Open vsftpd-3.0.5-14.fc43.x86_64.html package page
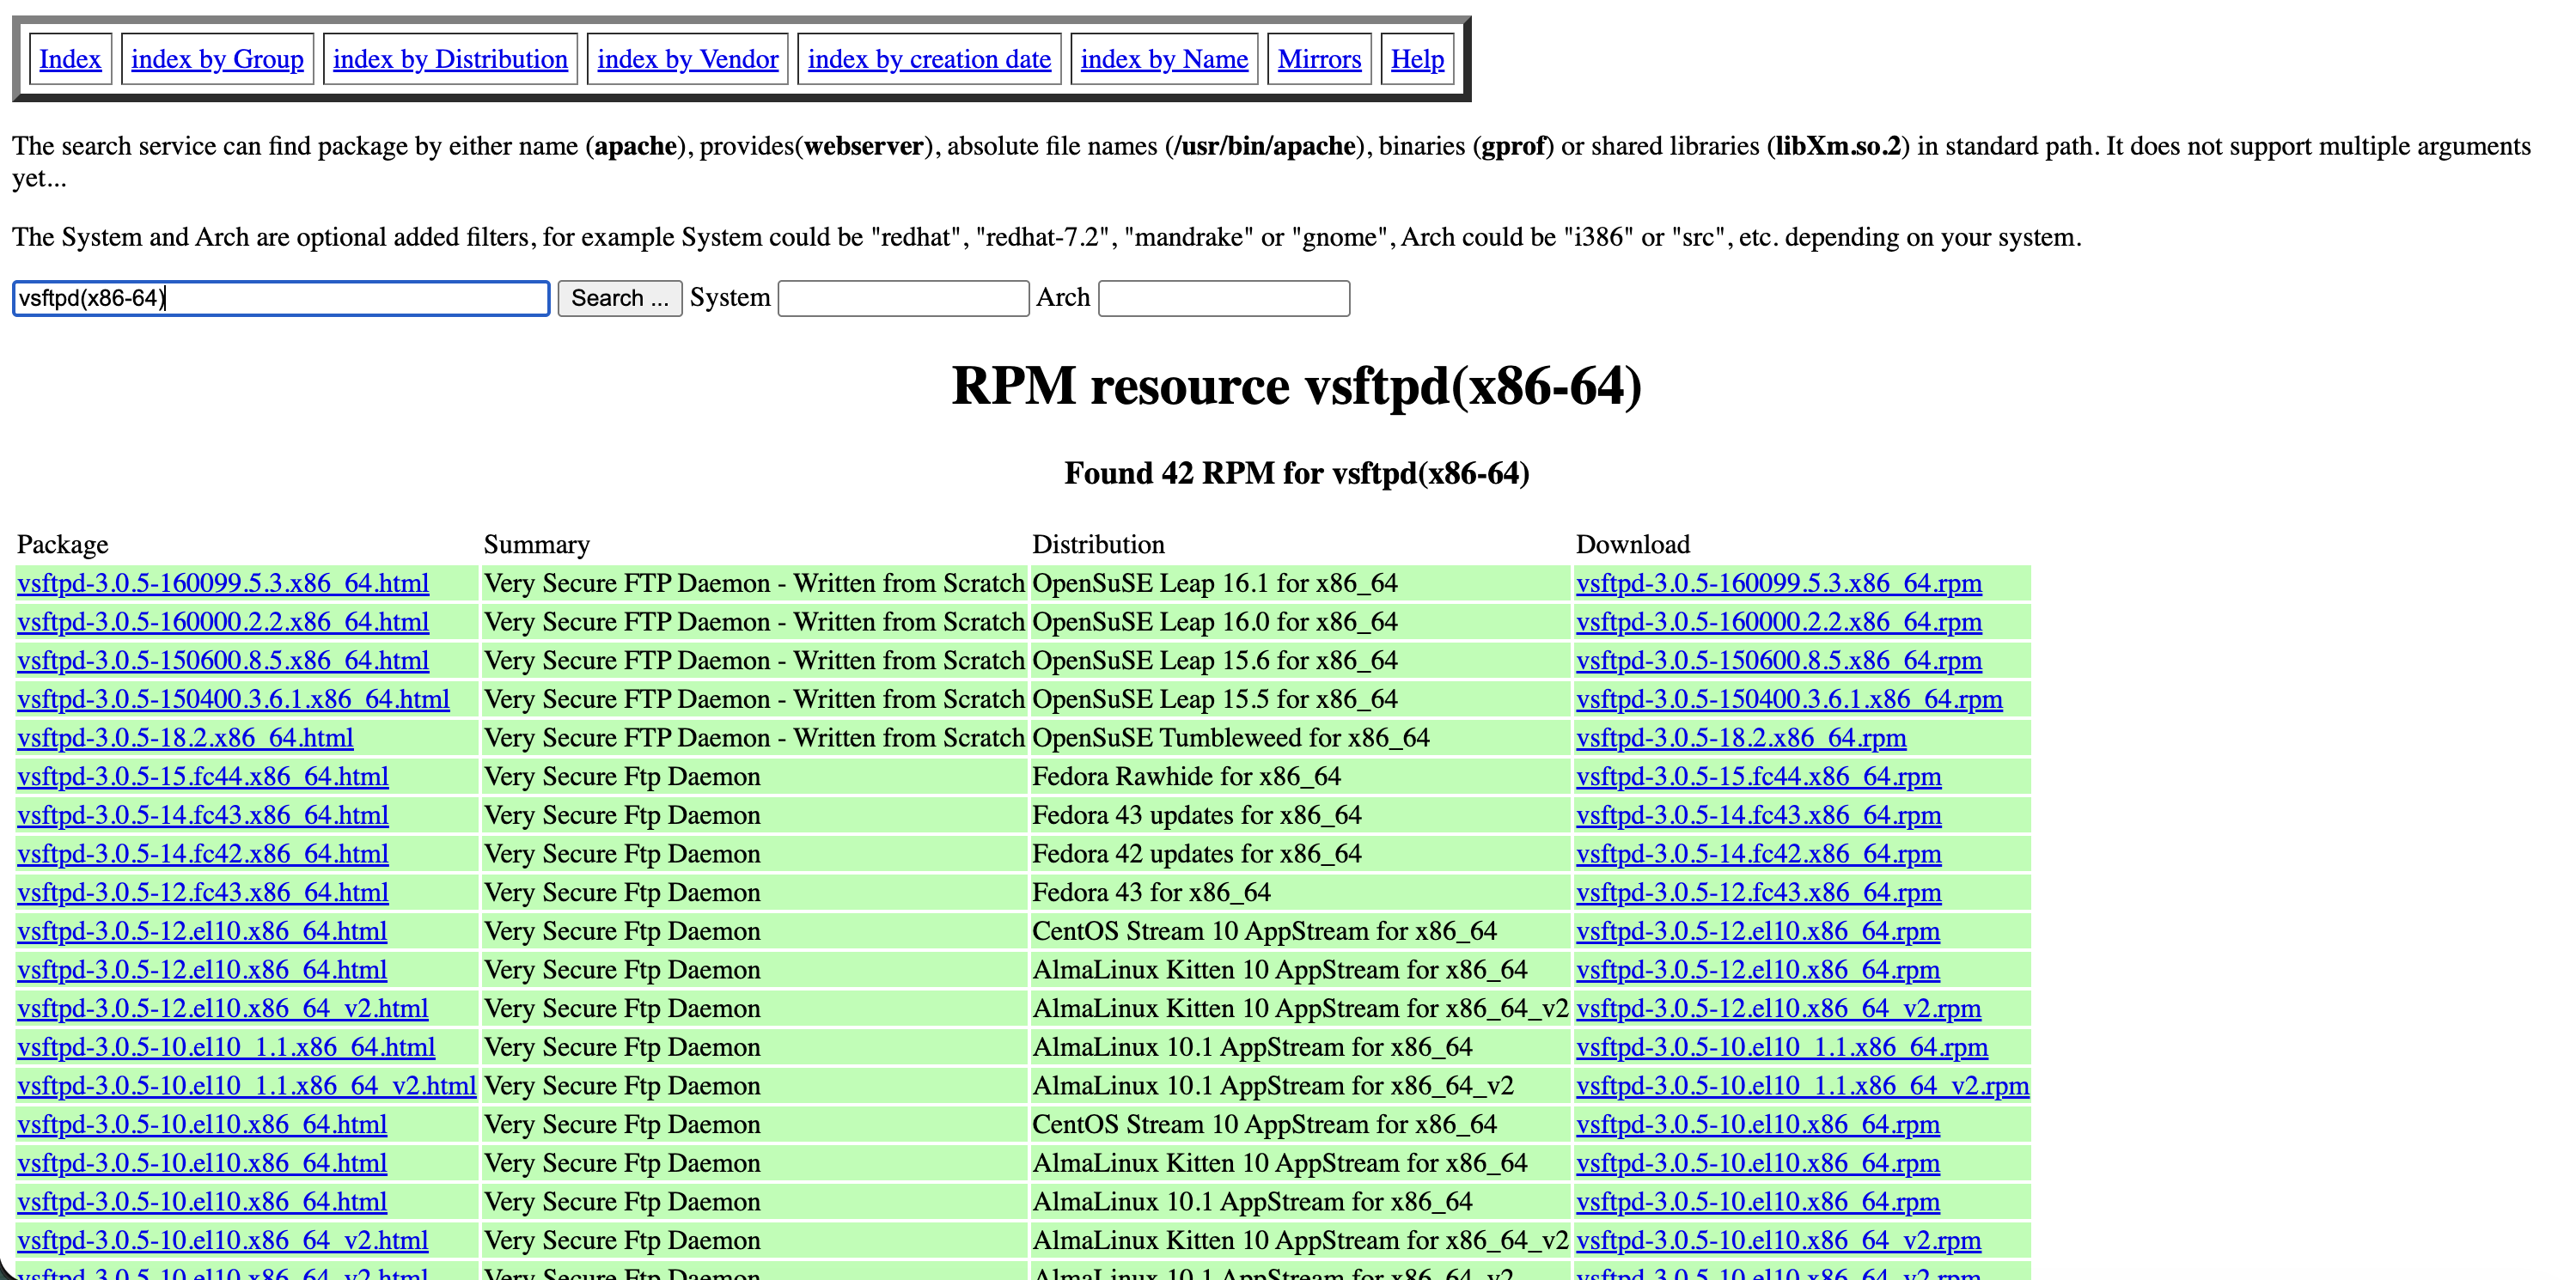Image resolution: width=2576 pixels, height=1280 pixels. (203, 815)
